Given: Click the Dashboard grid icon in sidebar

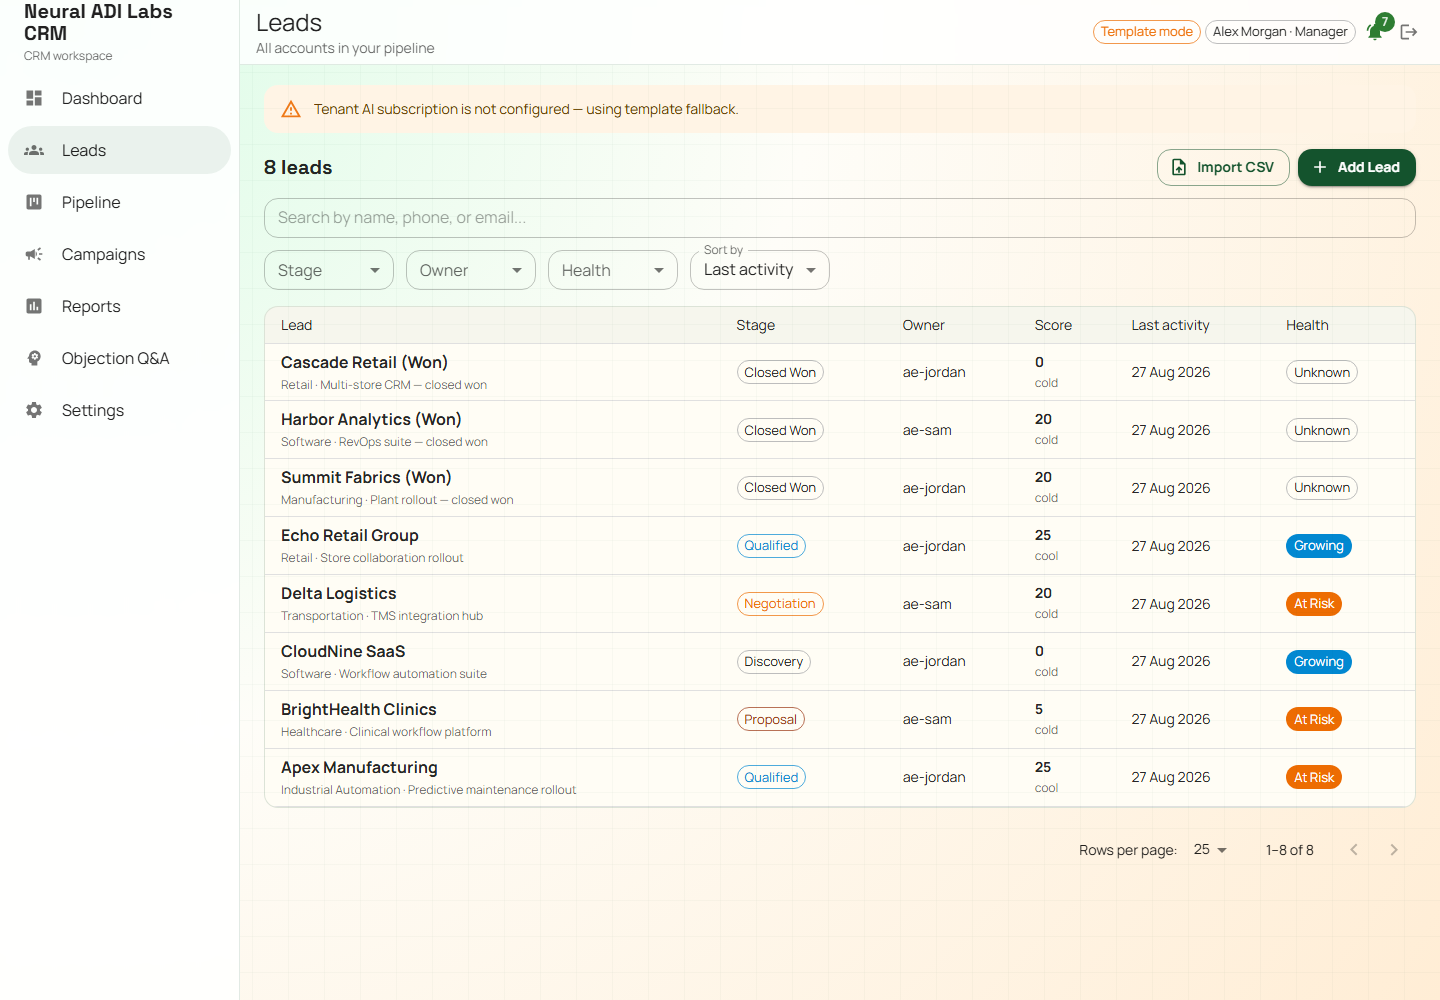Looking at the screenshot, I should [x=34, y=98].
